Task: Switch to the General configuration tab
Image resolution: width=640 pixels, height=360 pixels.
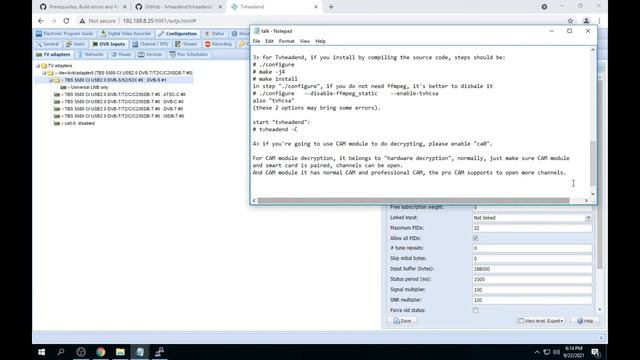Action: pyautogui.click(x=48, y=44)
